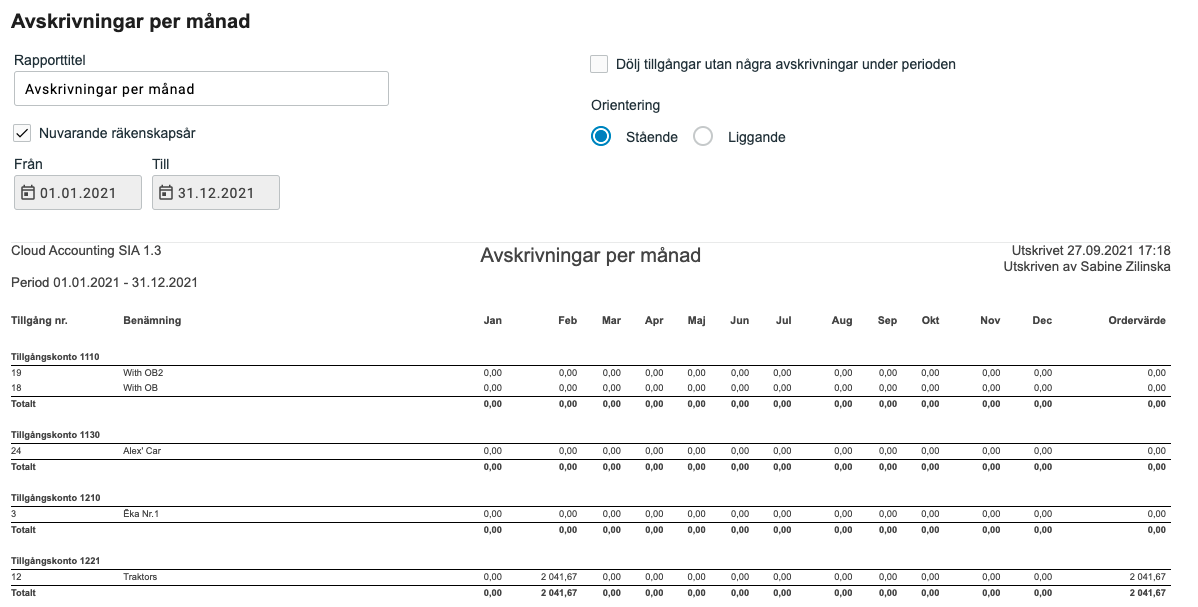Choose the Liggande orientation radio button
1198x607 pixels.
(703, 137)
